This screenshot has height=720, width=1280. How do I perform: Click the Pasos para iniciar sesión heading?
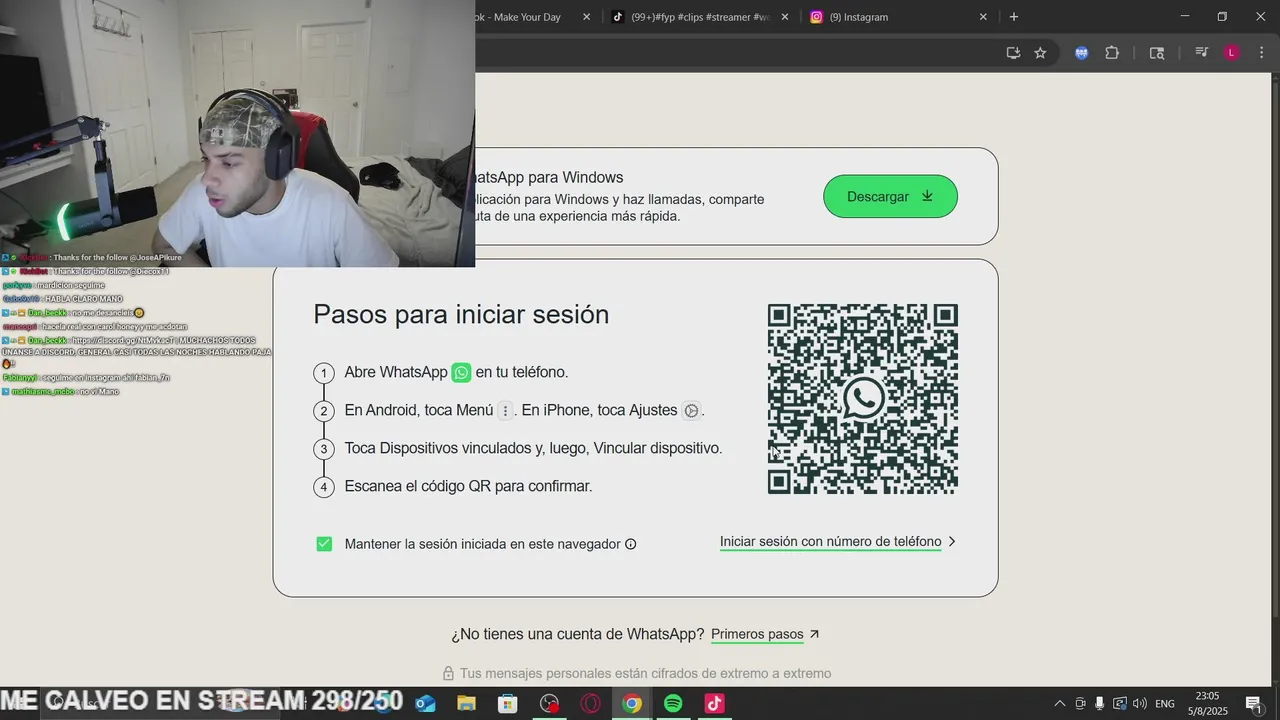pos(461,314)
